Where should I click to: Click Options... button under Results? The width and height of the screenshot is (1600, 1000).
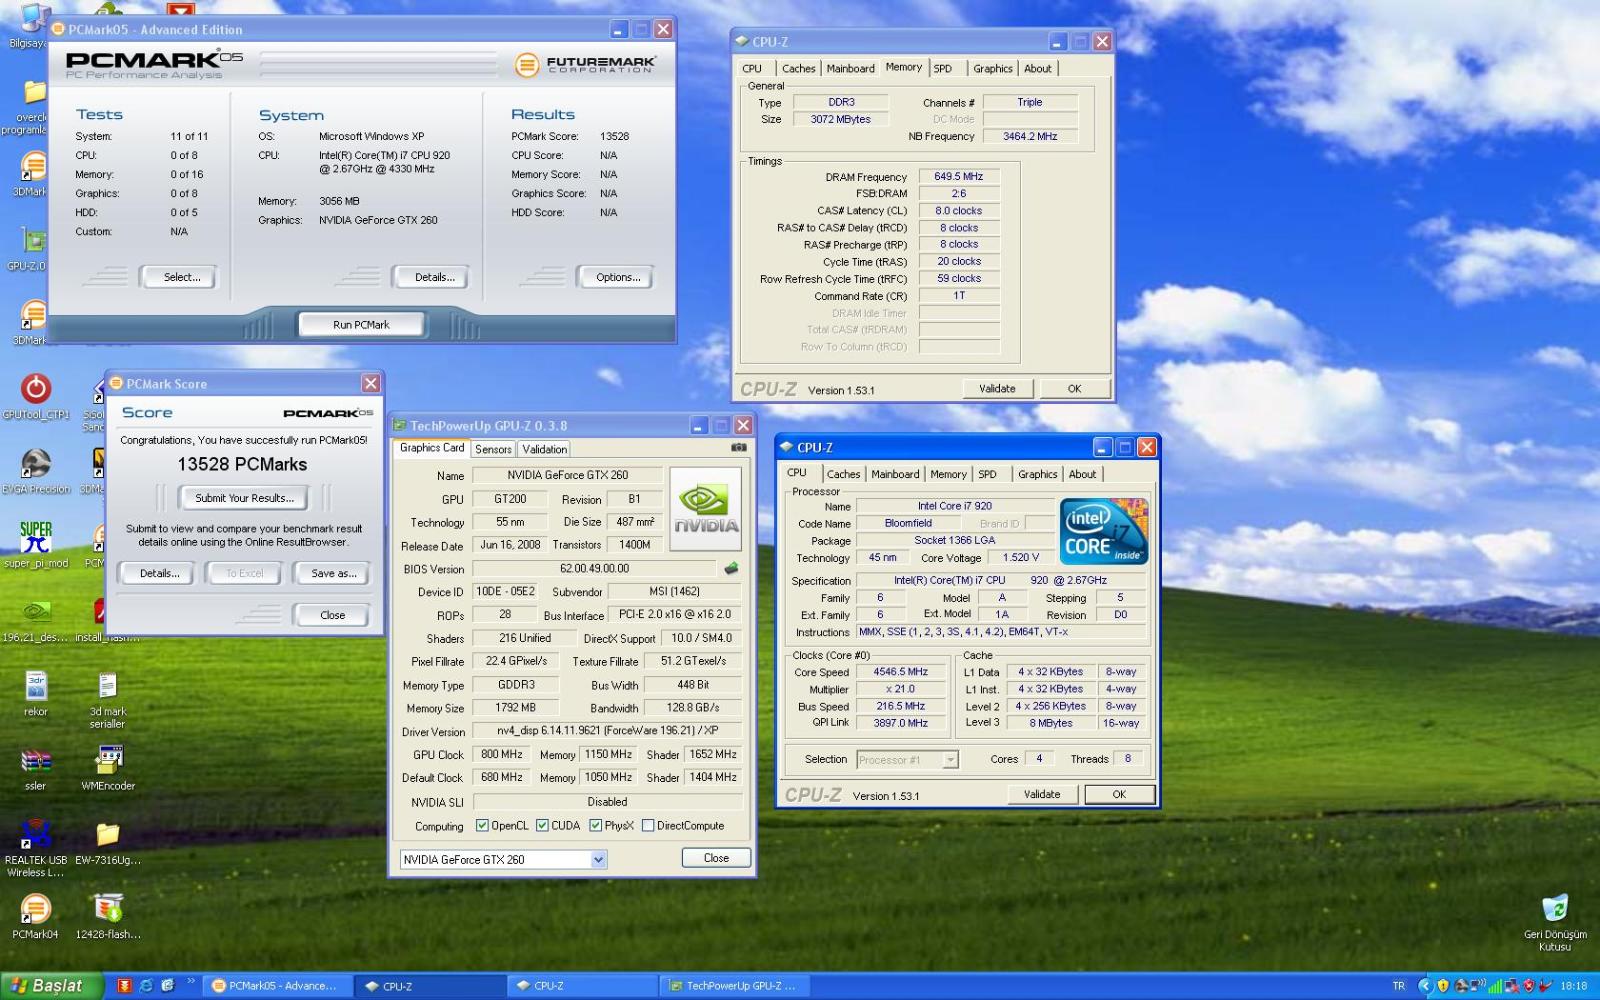[x=618, y=278]
